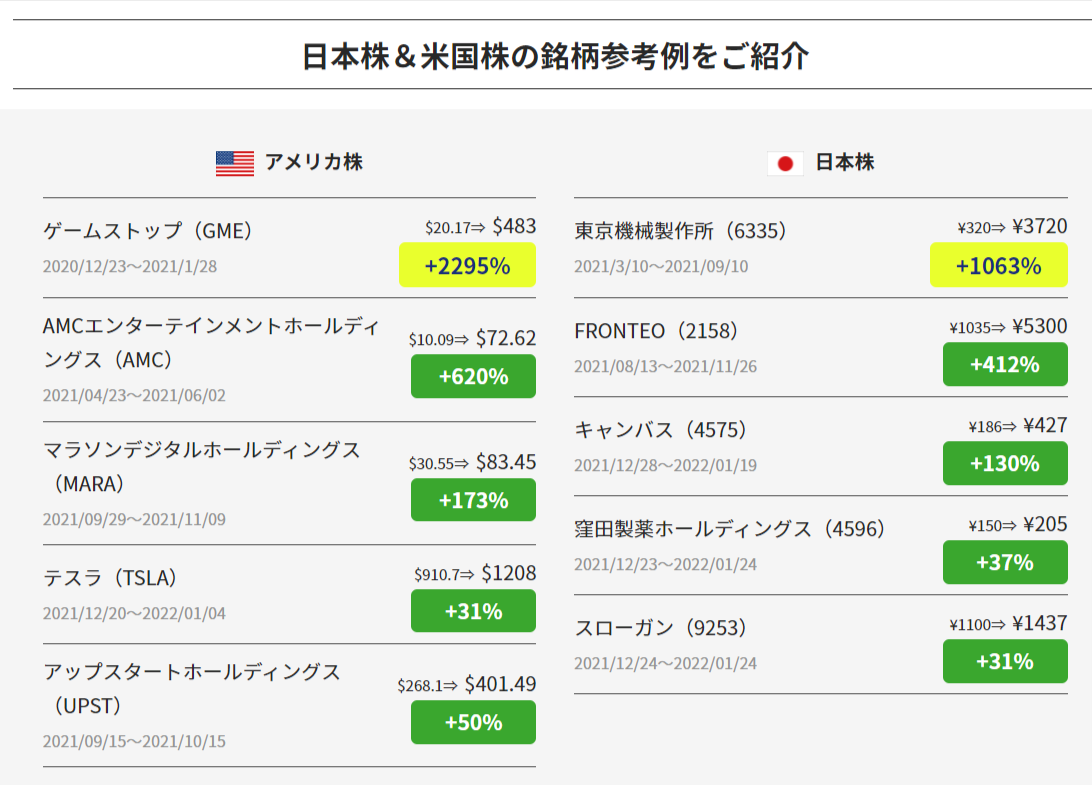Open the スローガン（9253） stock entry

pos(660,628)
